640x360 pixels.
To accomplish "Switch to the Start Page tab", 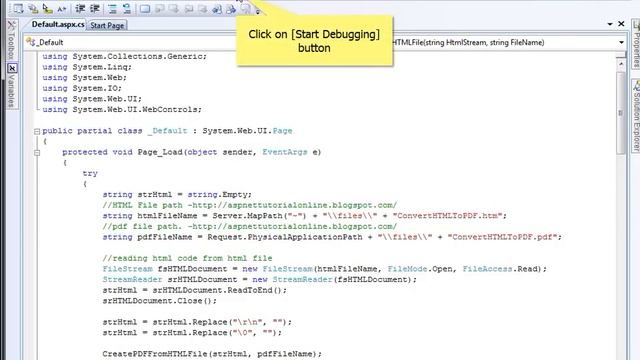I will pyautogui.click(x=107, y=25).
